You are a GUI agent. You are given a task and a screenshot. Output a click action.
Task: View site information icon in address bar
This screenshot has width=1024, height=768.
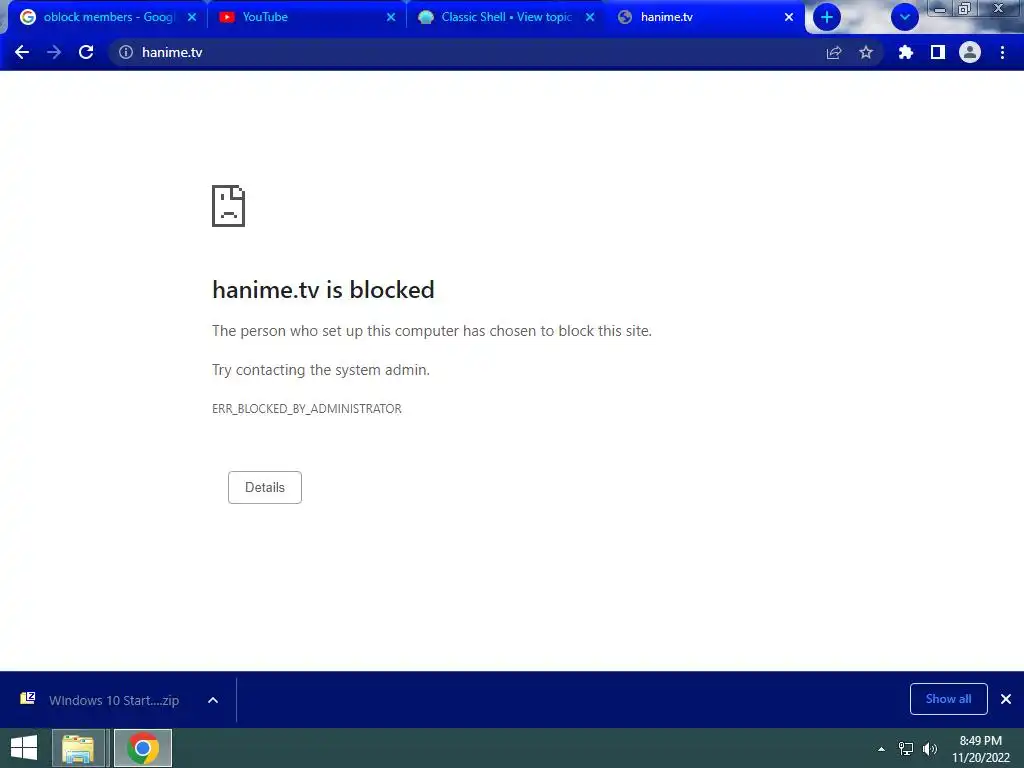[x=125, y=52]
